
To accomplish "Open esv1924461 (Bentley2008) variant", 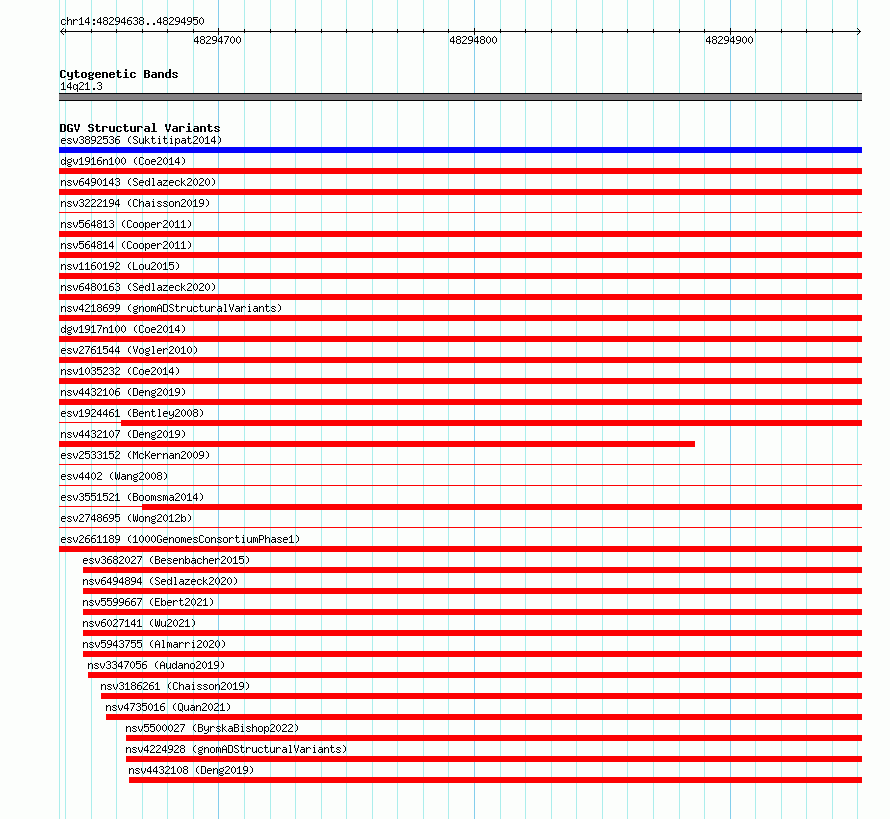I will point(132,413).
